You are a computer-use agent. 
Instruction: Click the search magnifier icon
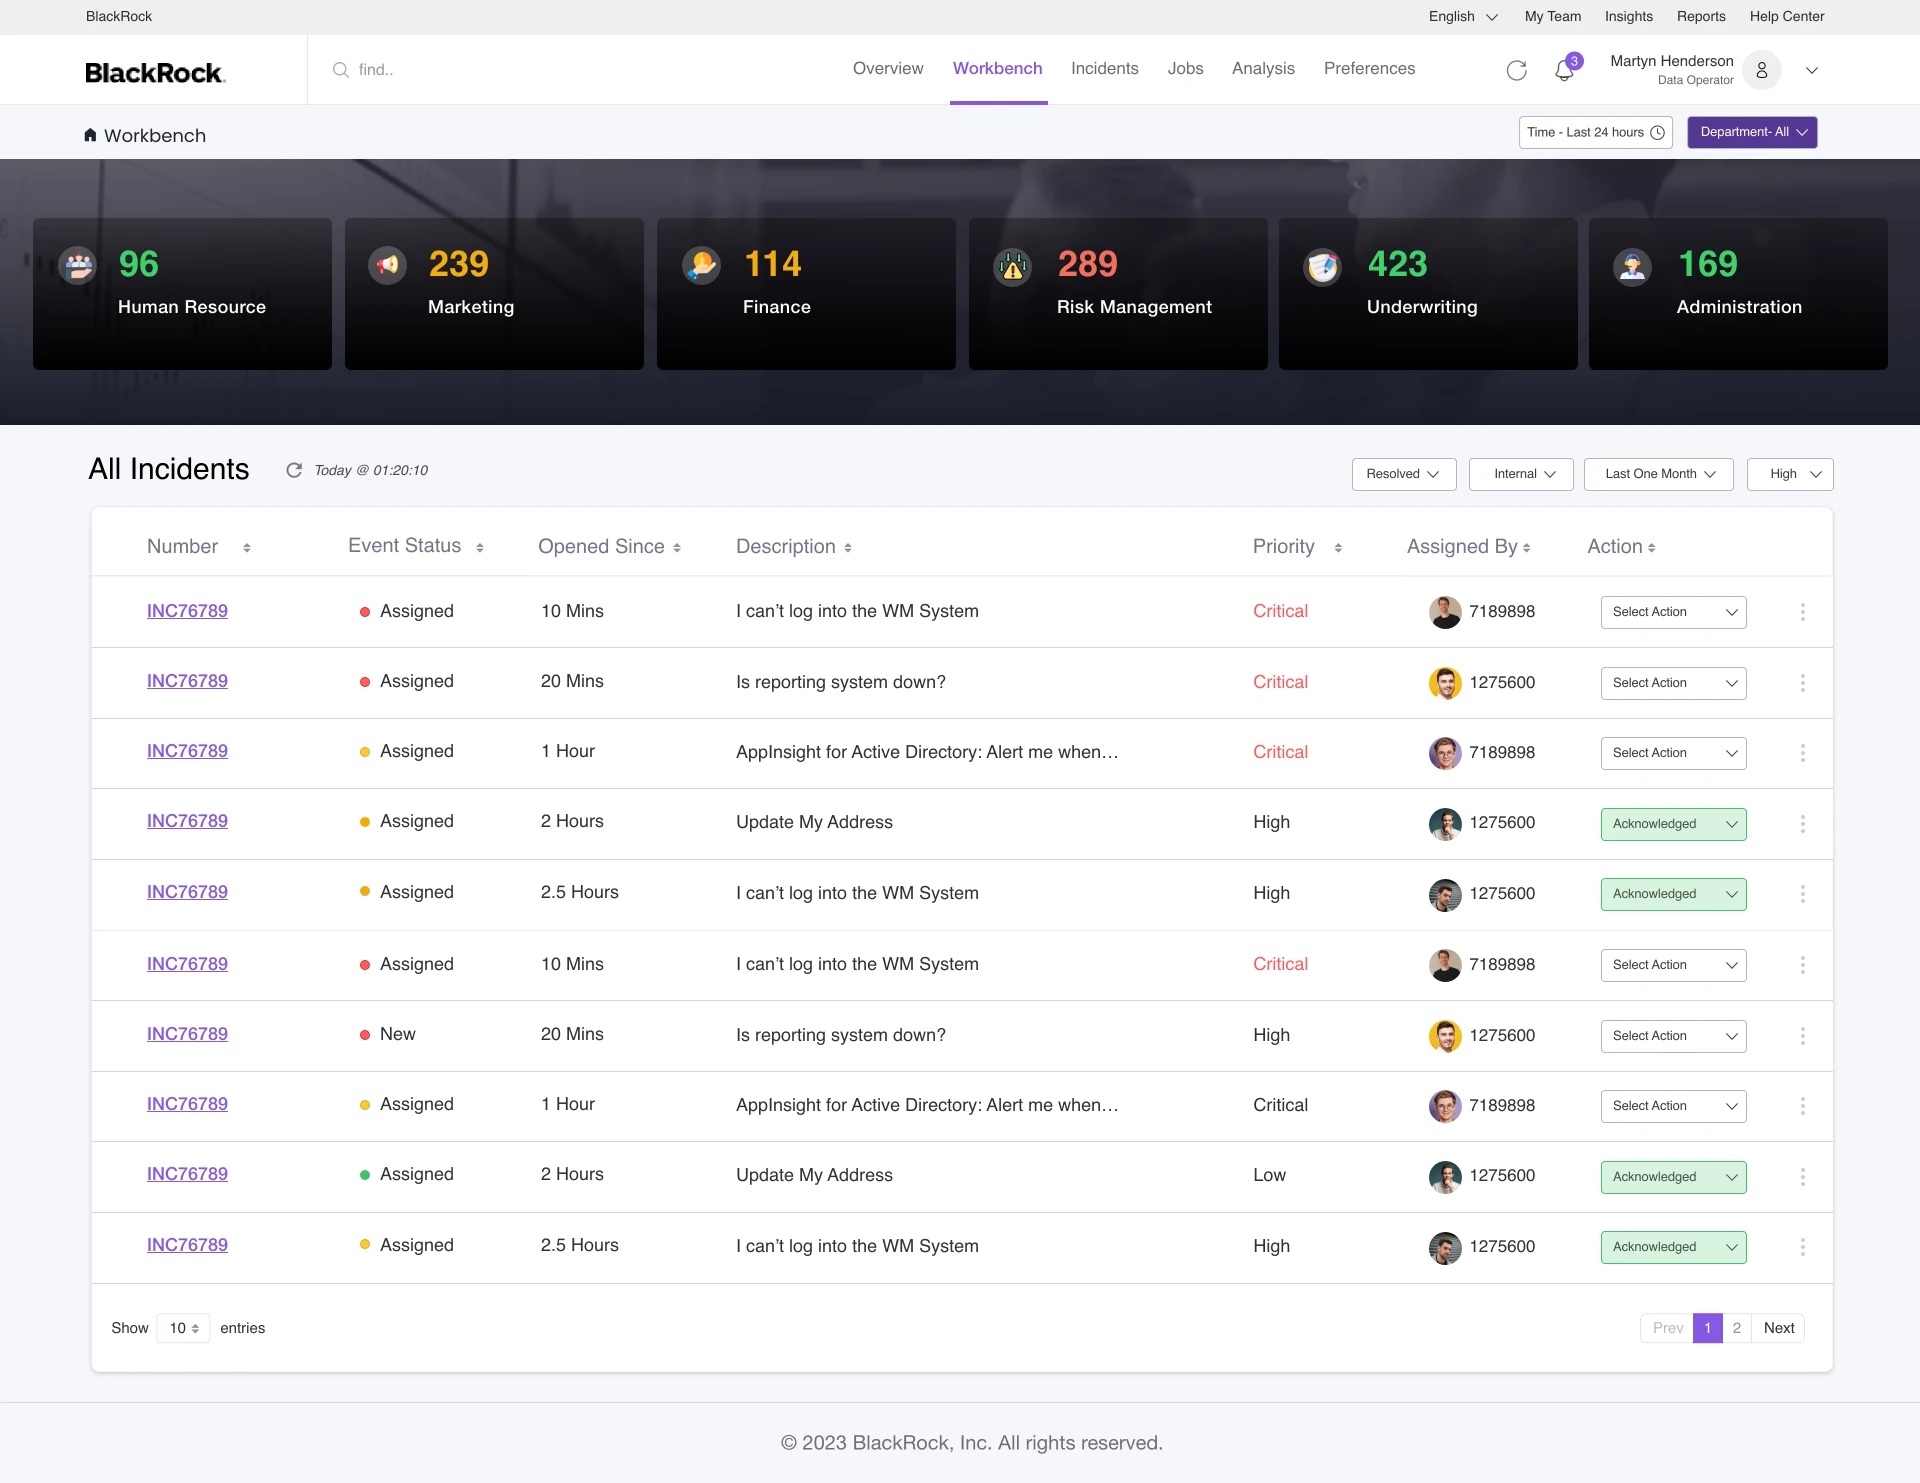coord(341,70)
